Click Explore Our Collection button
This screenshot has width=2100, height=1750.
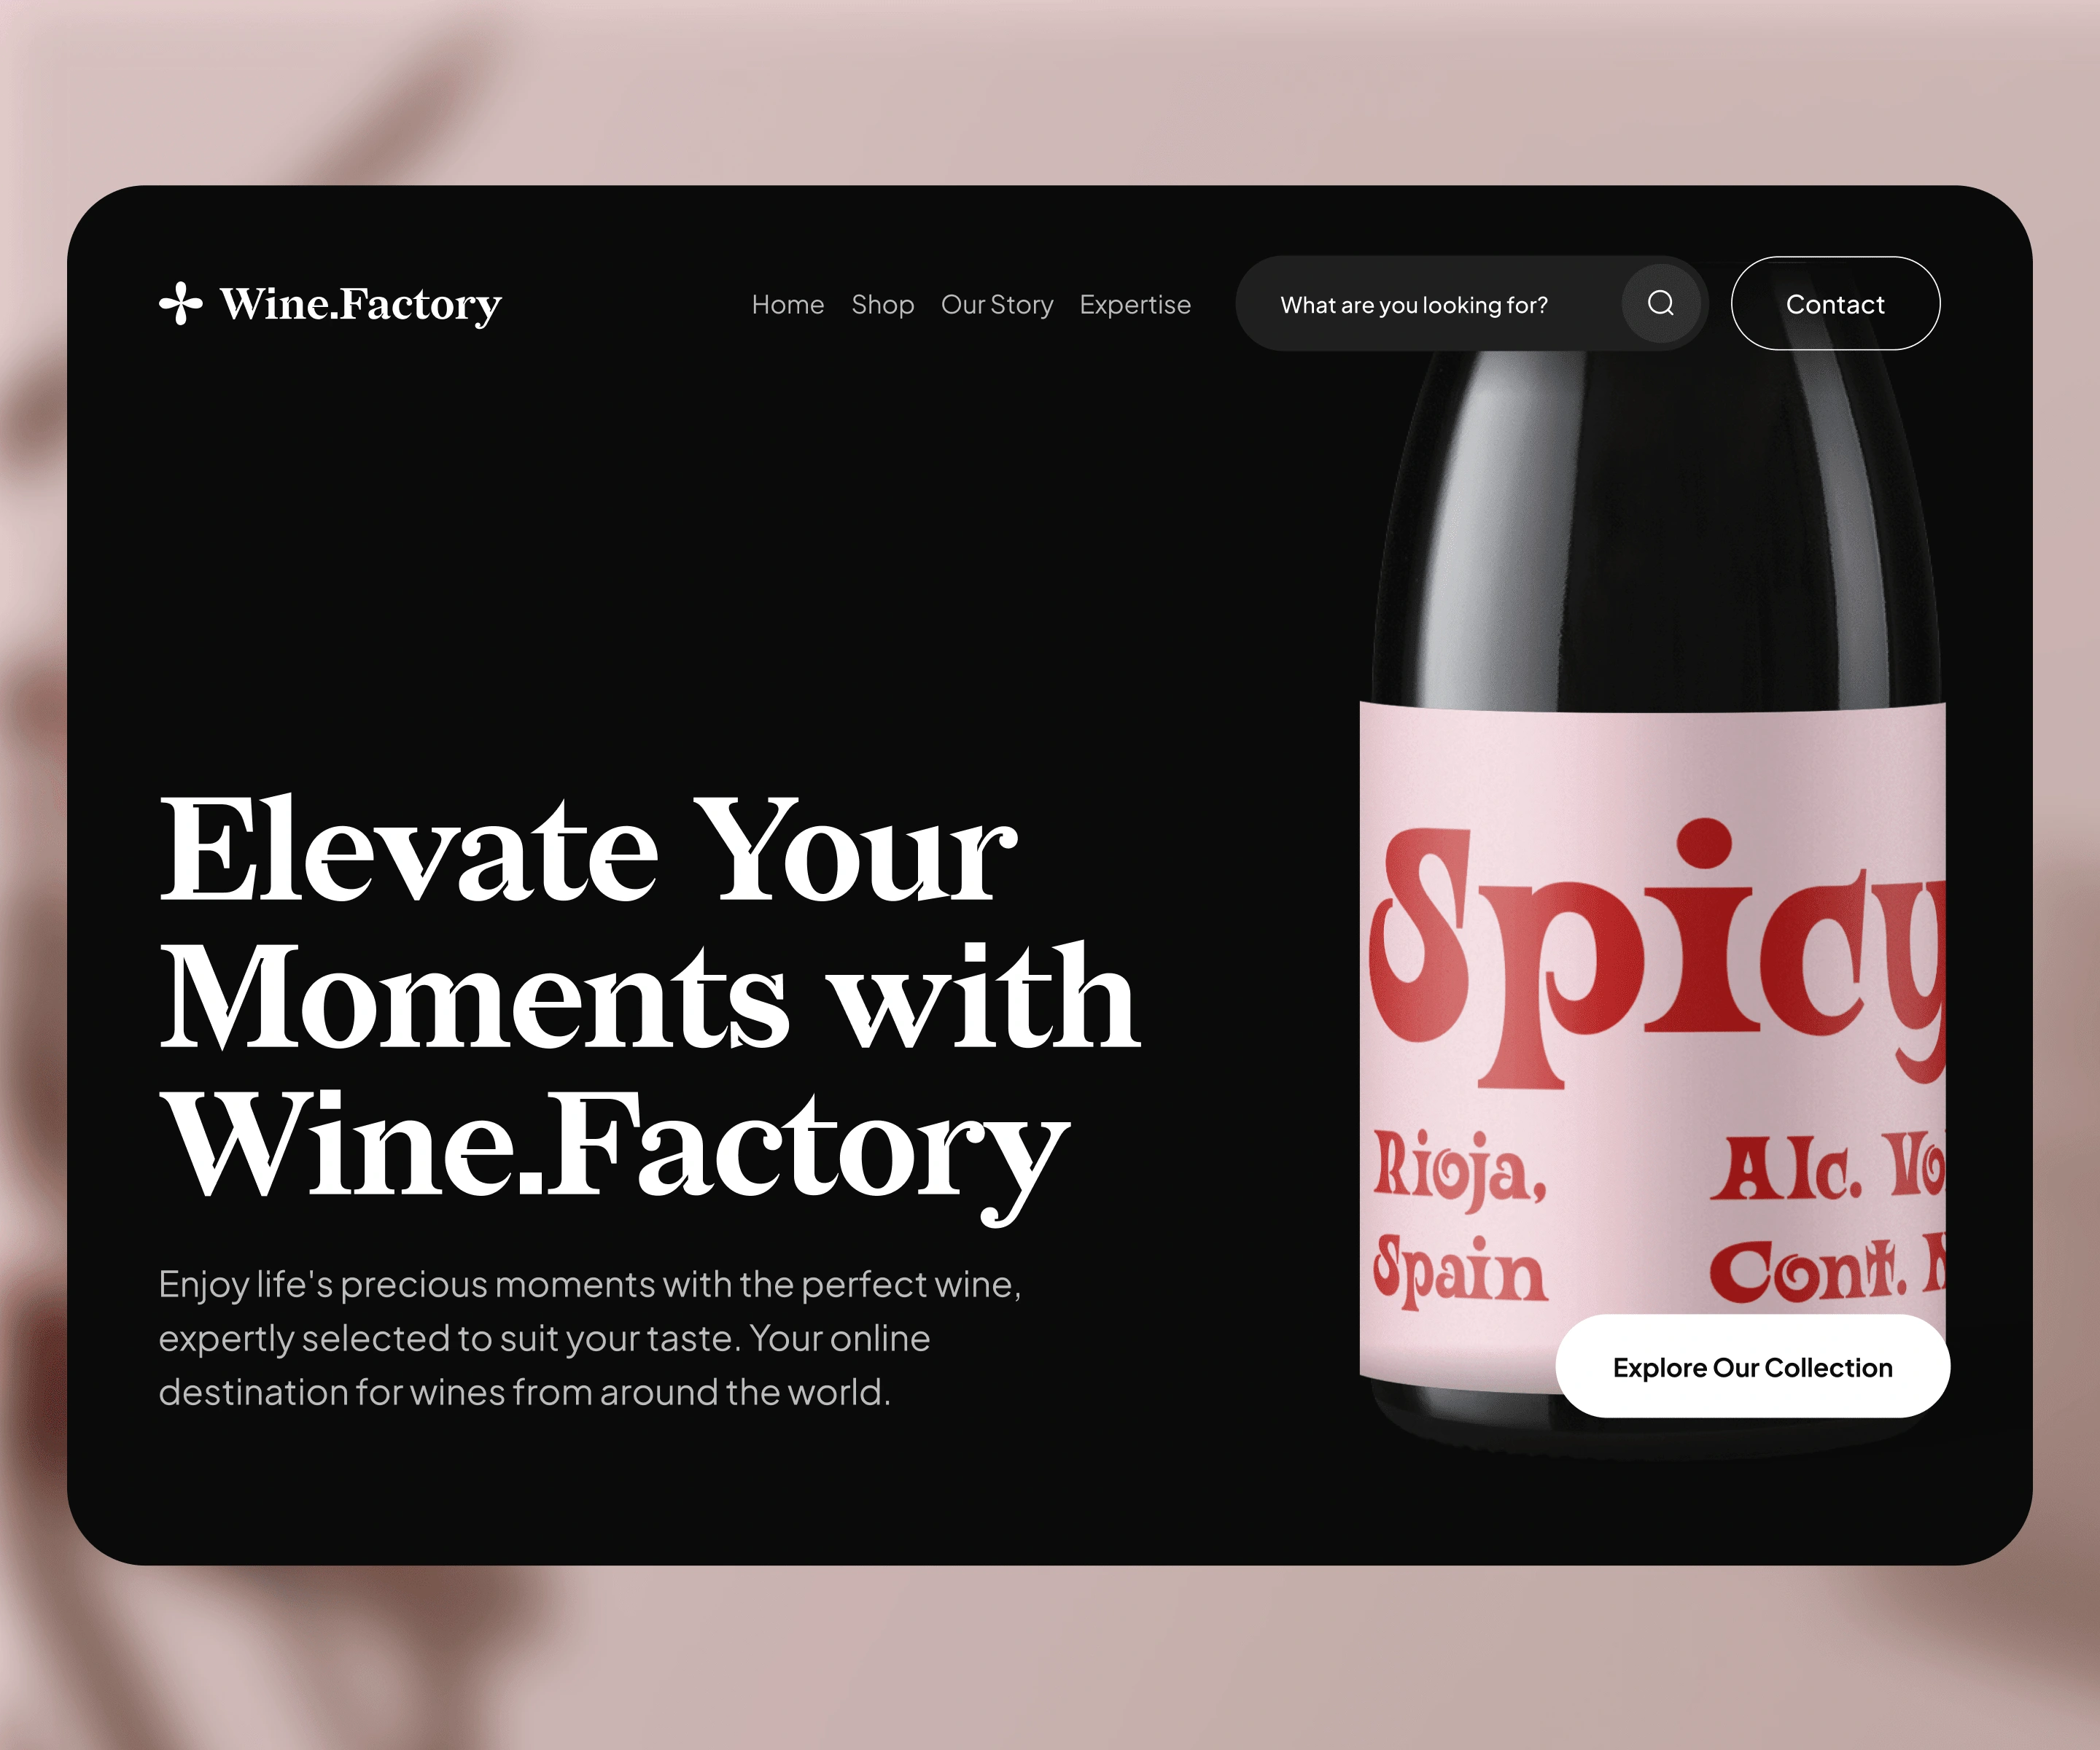pos(1752,1366)
